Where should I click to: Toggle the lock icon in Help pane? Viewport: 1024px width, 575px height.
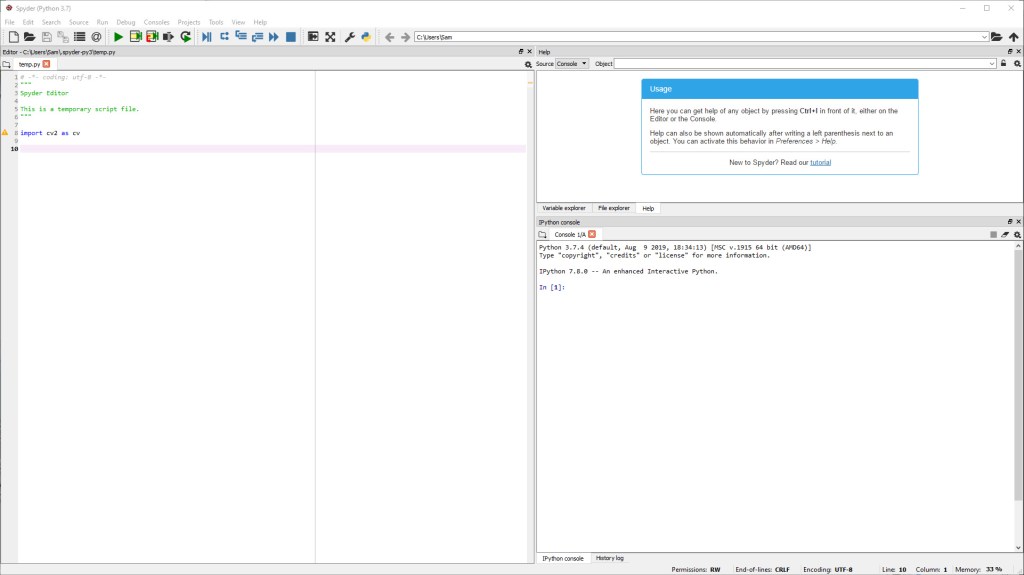click(x=1004, y=64)
